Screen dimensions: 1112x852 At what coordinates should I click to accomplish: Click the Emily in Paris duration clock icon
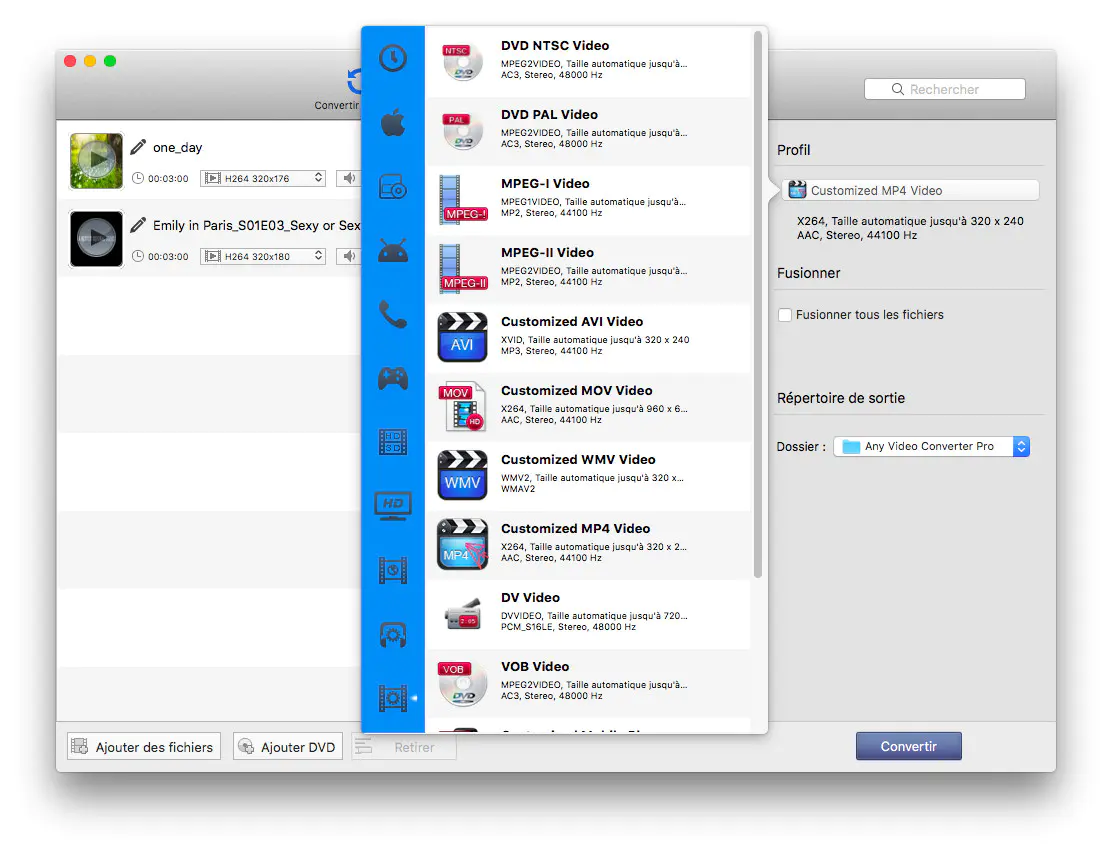click(x=138, y=256)
